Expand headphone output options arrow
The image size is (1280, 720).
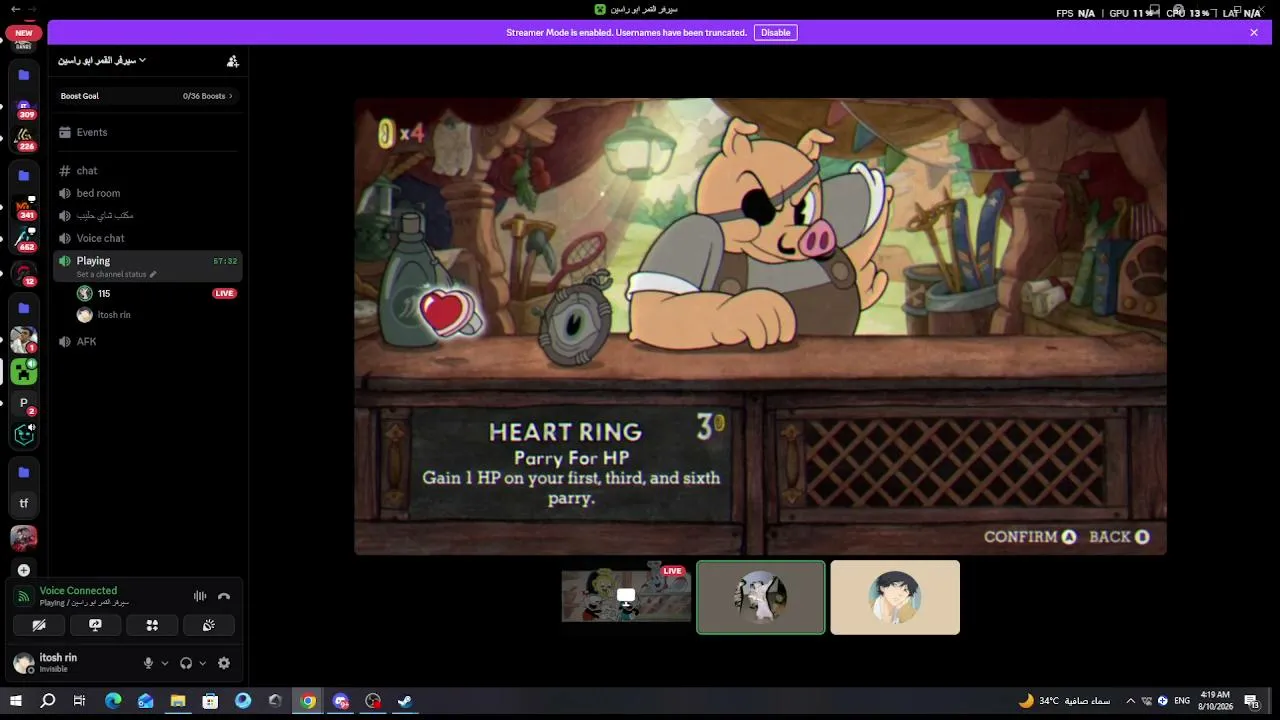202,663
